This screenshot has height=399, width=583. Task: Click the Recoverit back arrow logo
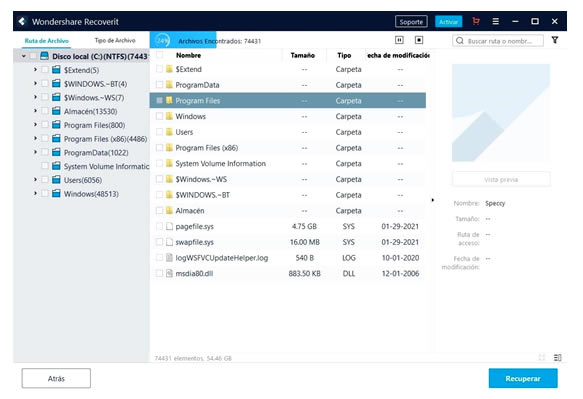pyautogui.click(x=22, y=22)
